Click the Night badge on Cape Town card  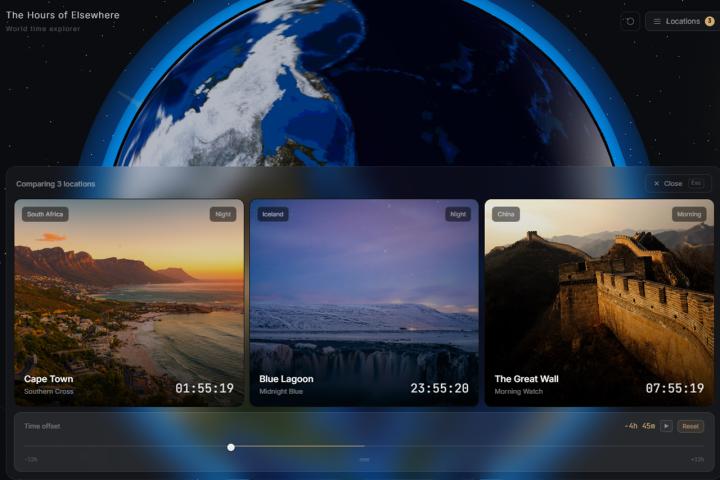coord(223,214)
